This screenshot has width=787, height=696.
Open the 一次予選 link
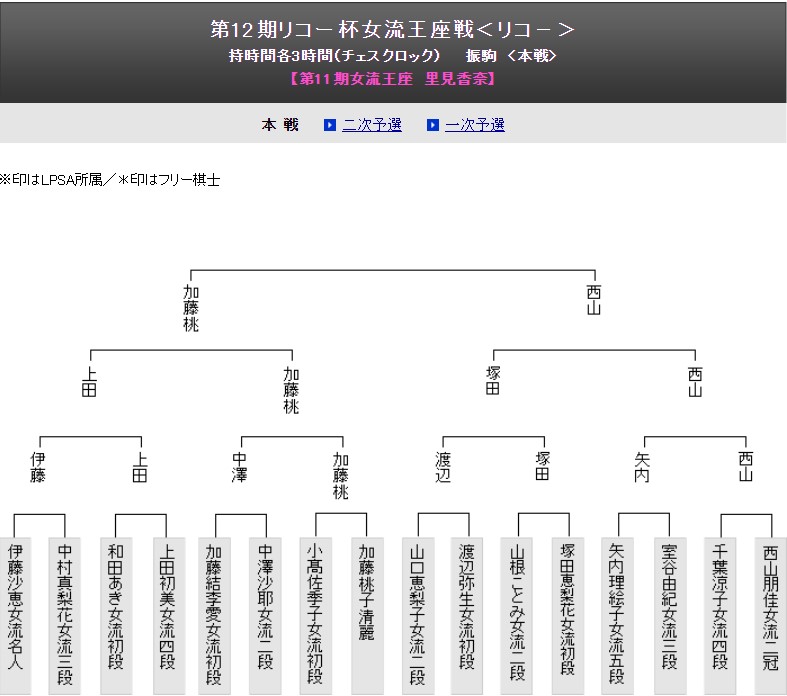(475, 124)
